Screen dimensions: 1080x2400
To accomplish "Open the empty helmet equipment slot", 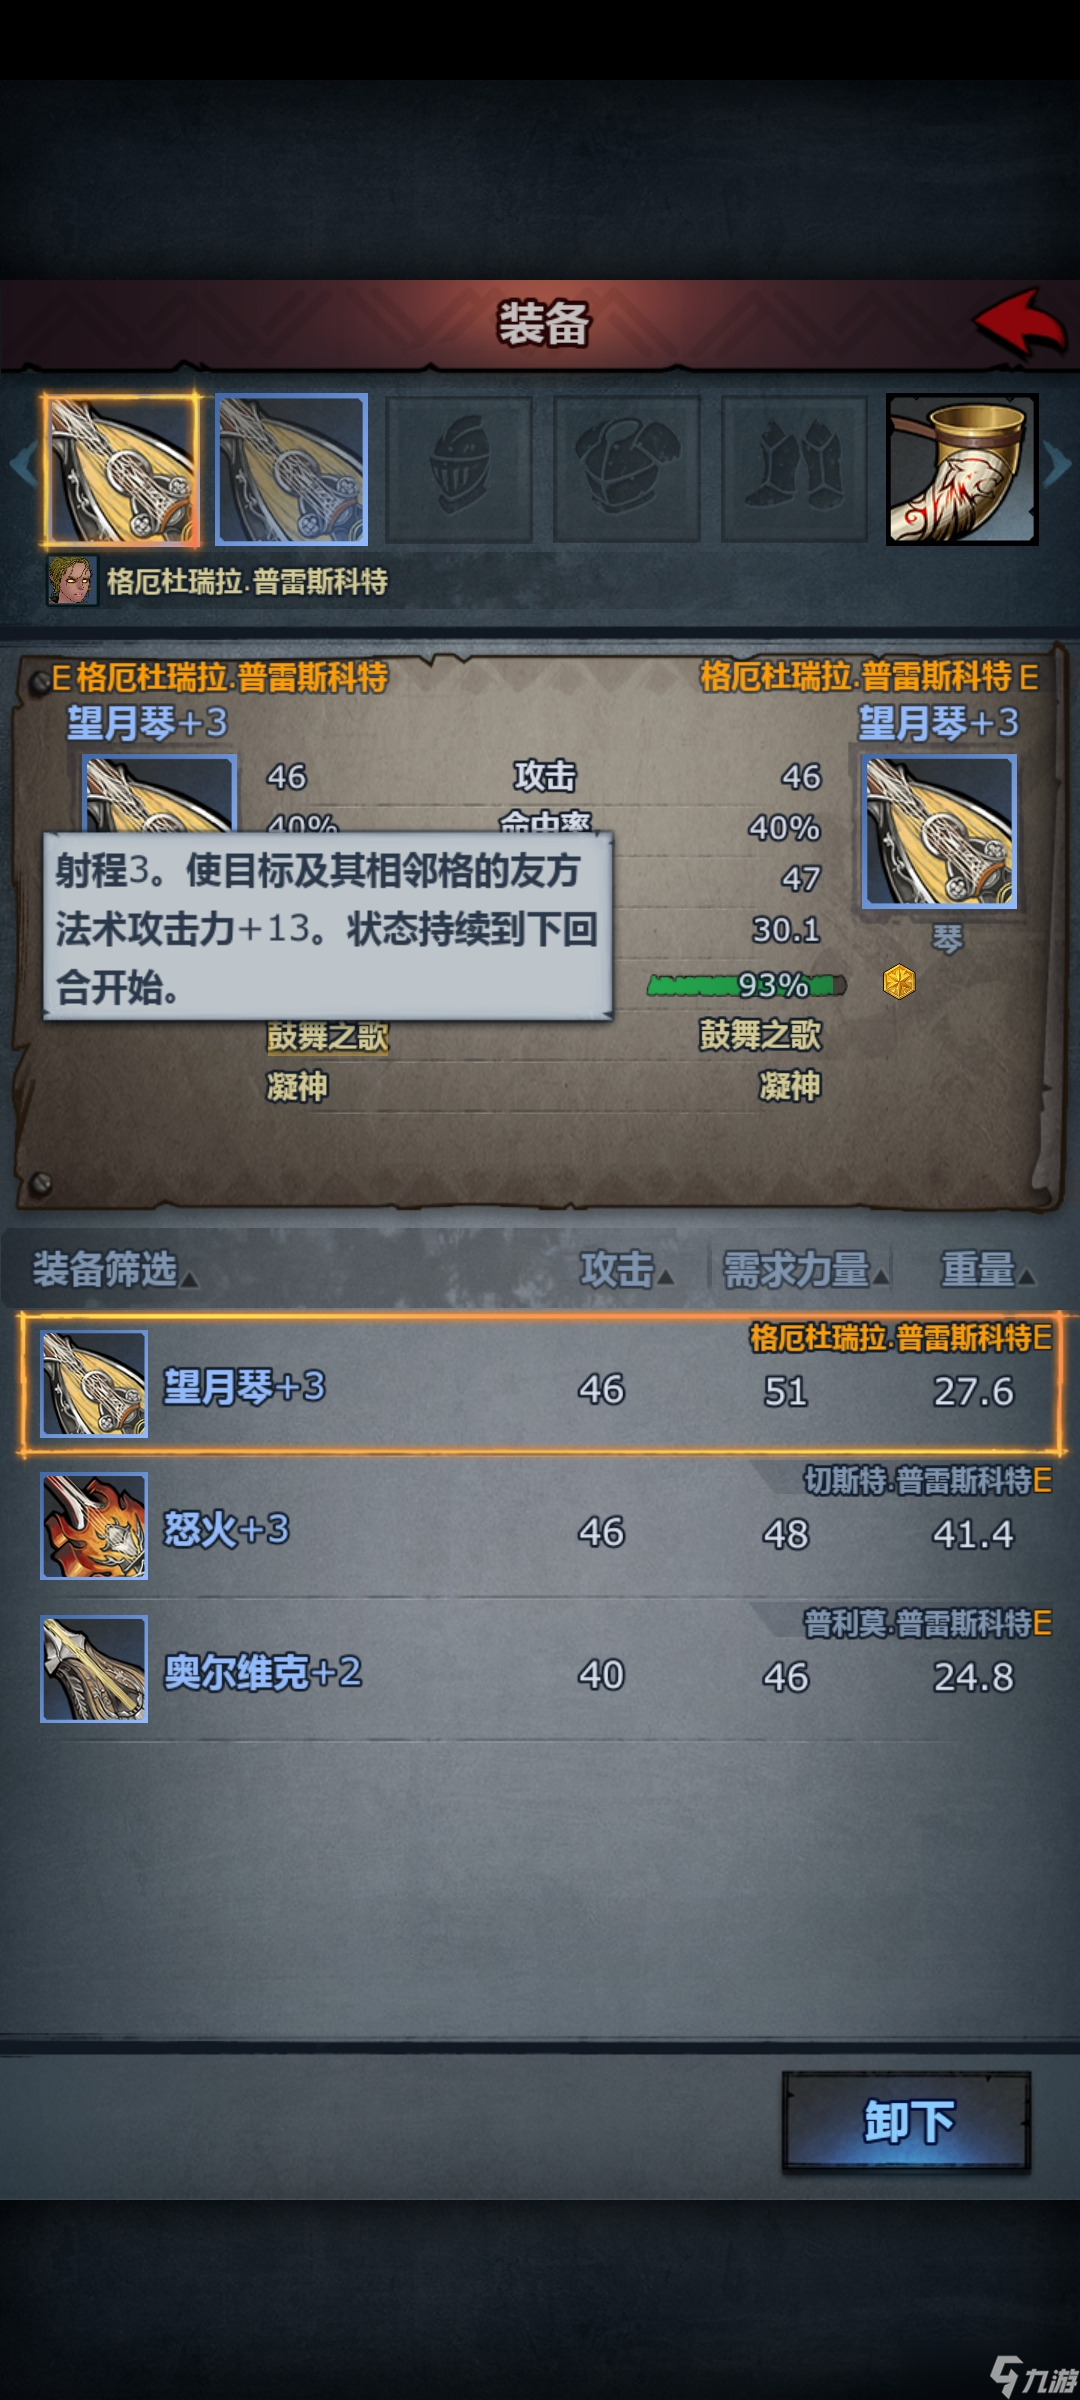I will click(x=459, y=470).
